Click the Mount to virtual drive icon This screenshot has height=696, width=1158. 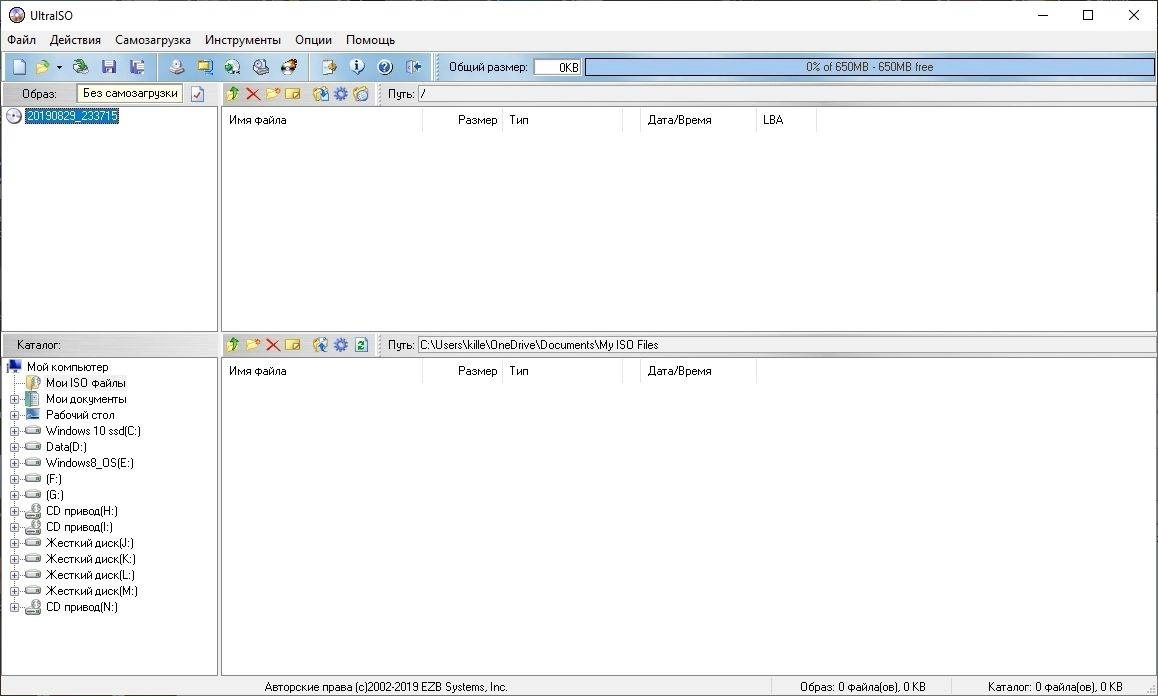click(261, 67)
